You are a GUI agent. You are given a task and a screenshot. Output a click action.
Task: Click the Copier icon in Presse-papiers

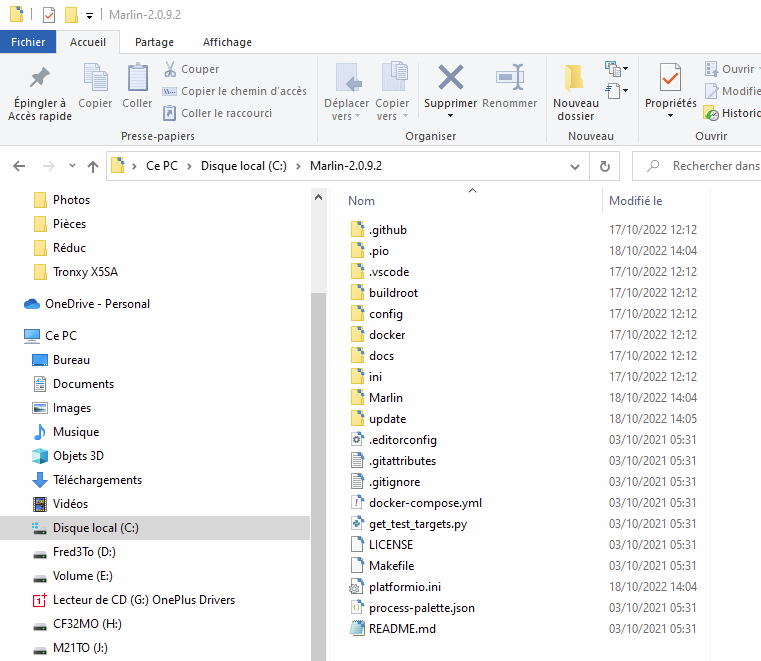[96, 78]
